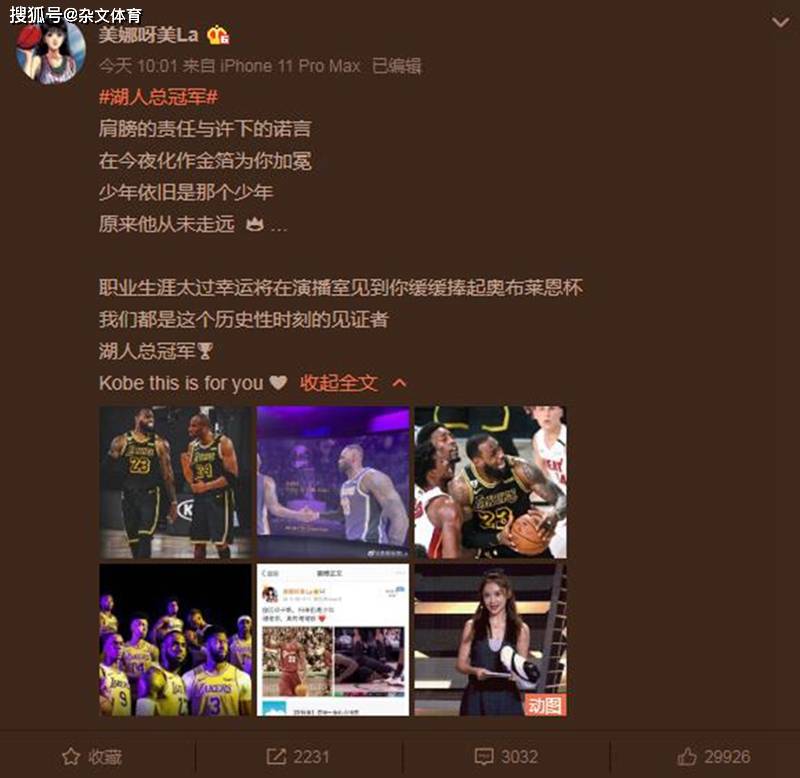
Task: Open the post options chevron menu
Action: [780, 22]
